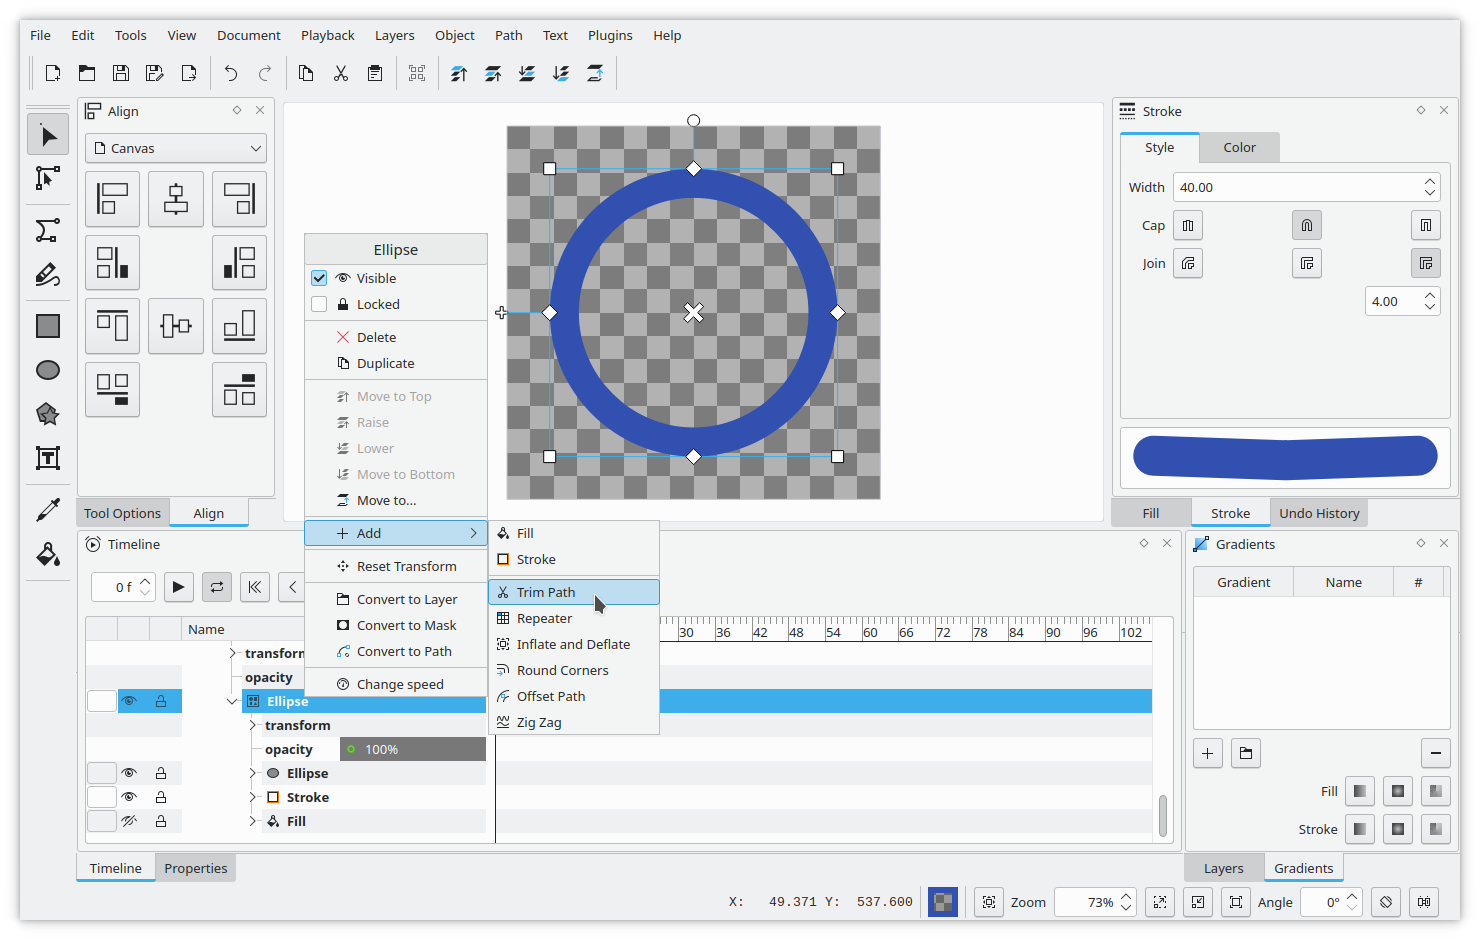Screen dimensions: 1480x940
Task: Switch to the Undo History tab
Action: pos(1319,513)
